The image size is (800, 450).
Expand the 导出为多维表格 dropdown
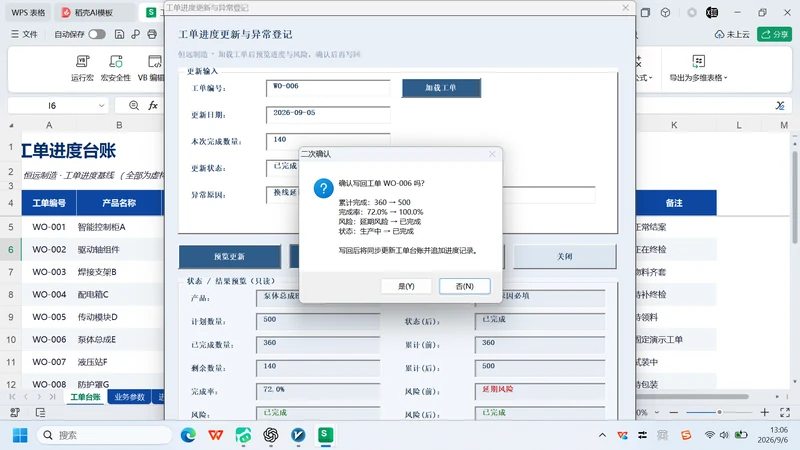[x=698, y=68]
